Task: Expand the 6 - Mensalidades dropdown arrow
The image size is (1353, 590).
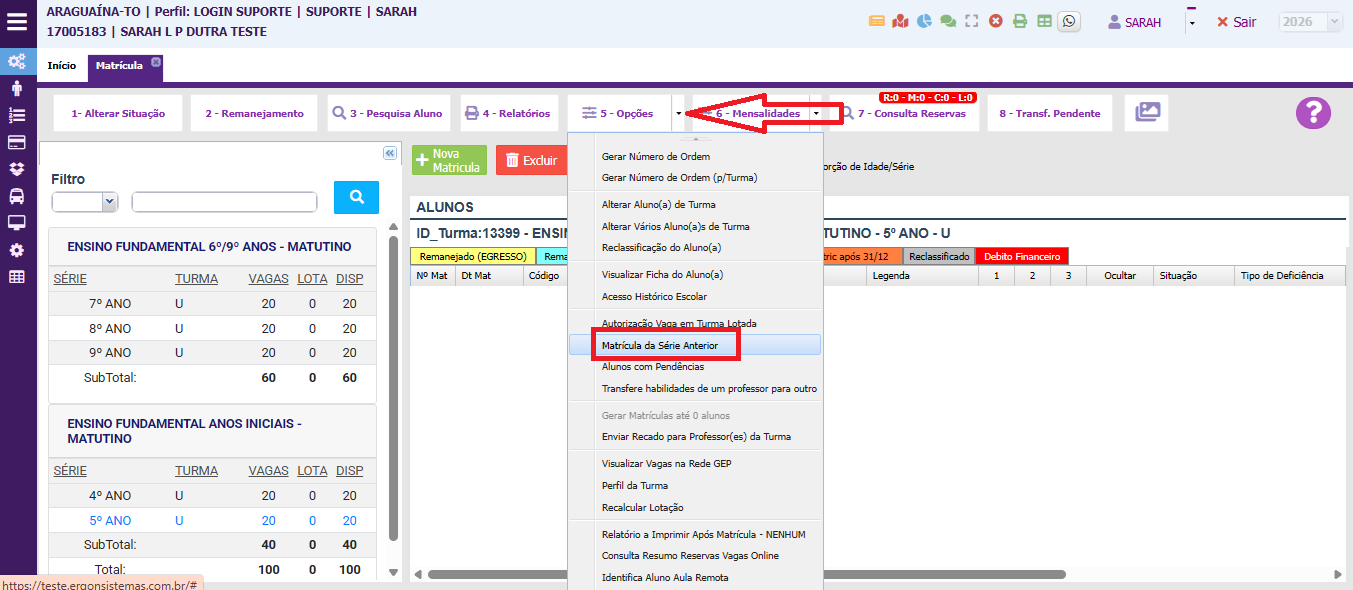Action: click(x=816, y=114)
